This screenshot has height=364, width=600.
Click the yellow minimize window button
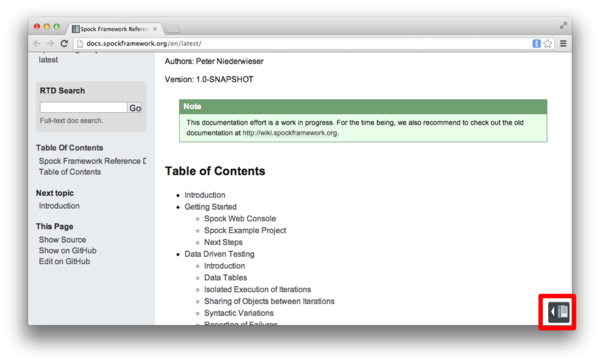pos(47,26)
